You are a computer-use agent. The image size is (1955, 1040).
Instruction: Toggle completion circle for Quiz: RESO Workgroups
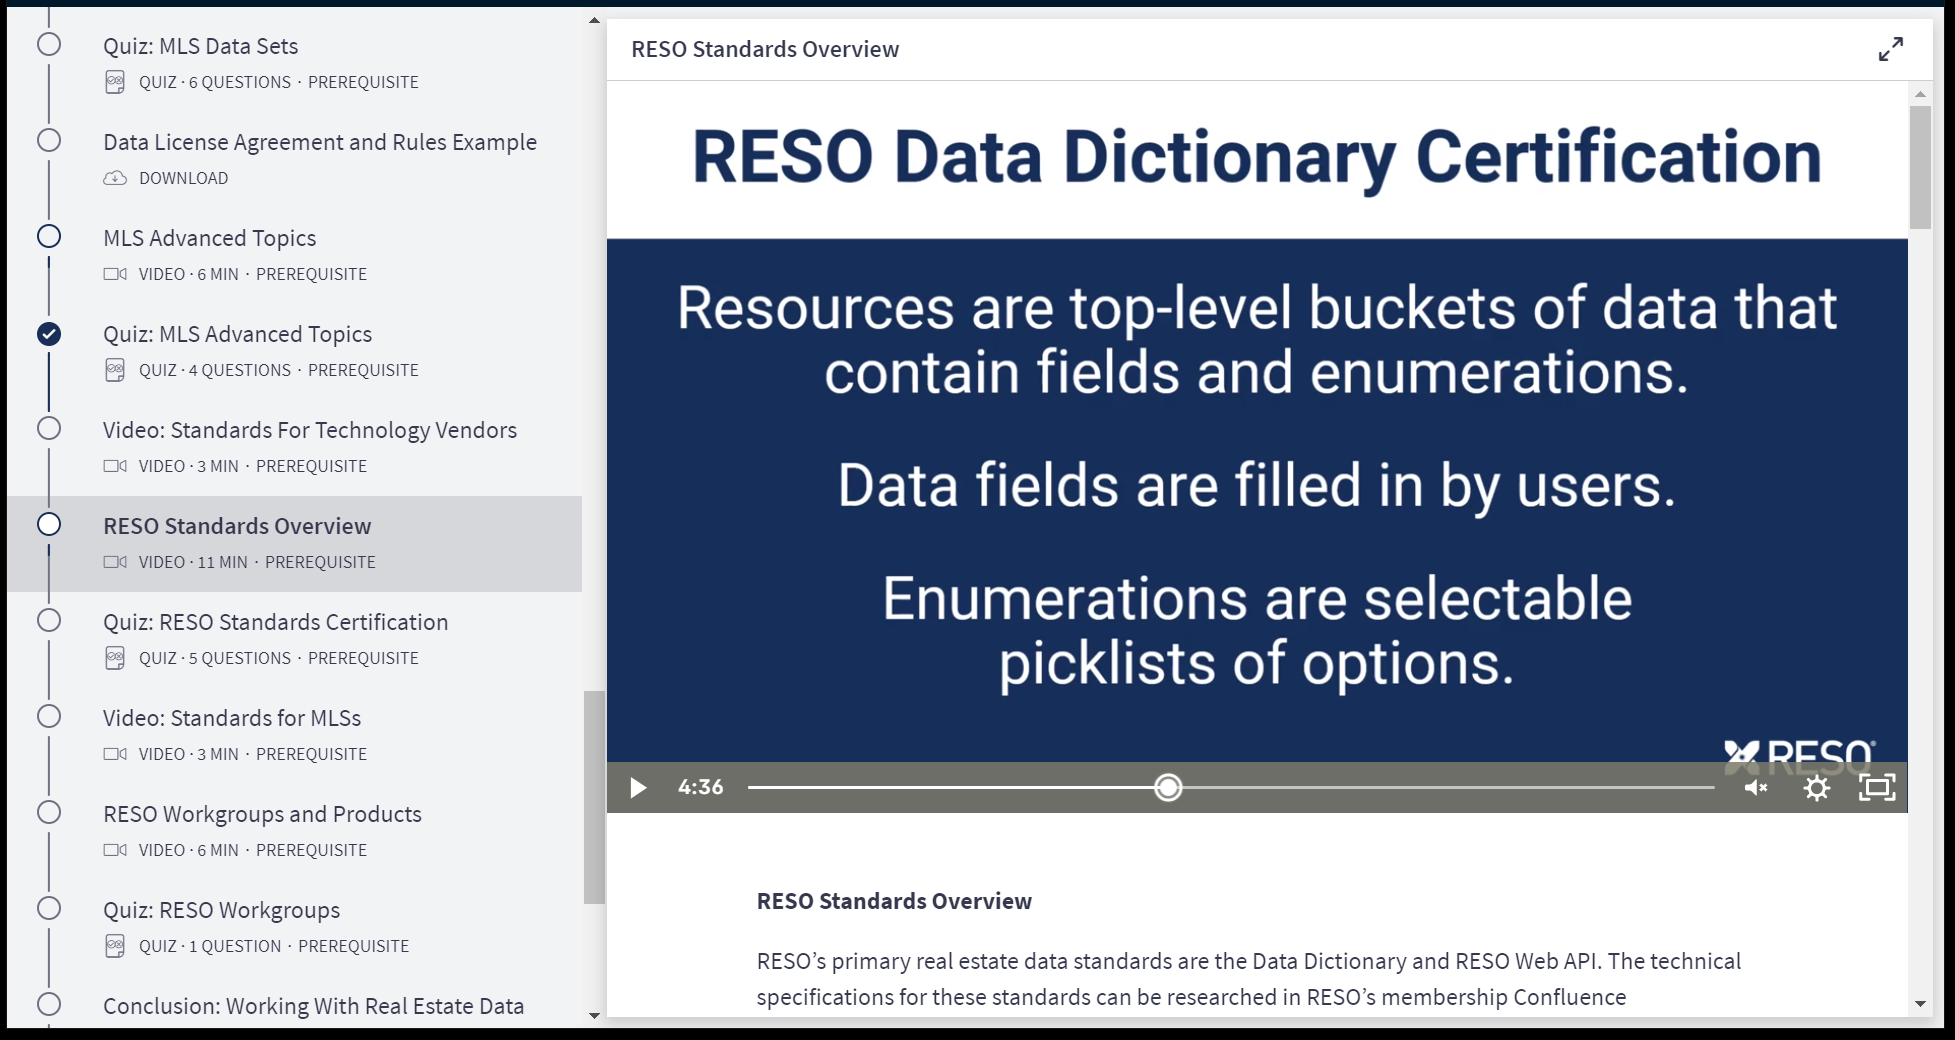(x=49, y=909)
